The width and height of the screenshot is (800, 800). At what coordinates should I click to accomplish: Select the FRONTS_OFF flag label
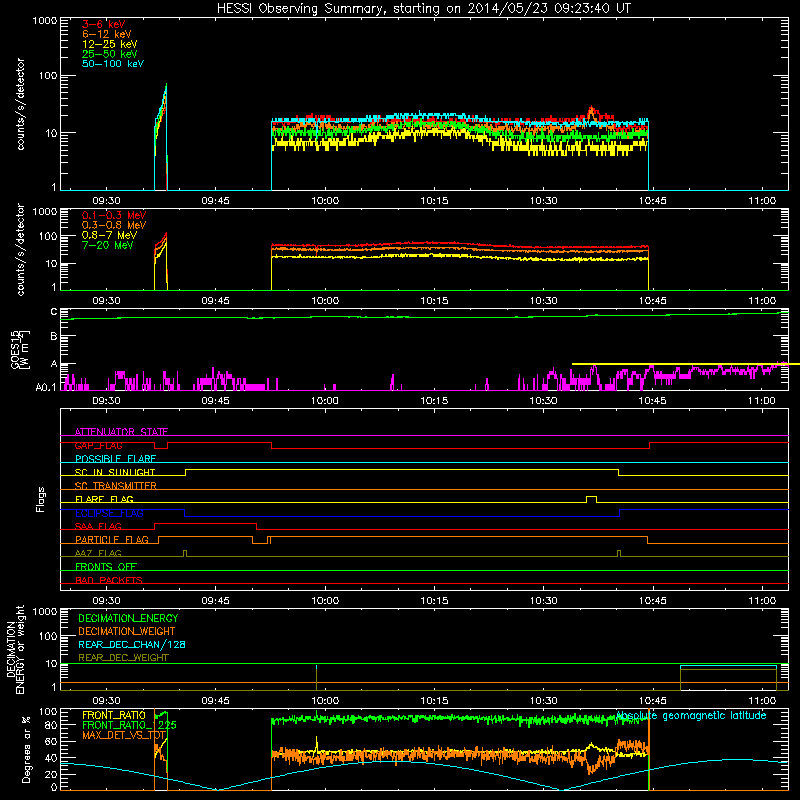106,566
